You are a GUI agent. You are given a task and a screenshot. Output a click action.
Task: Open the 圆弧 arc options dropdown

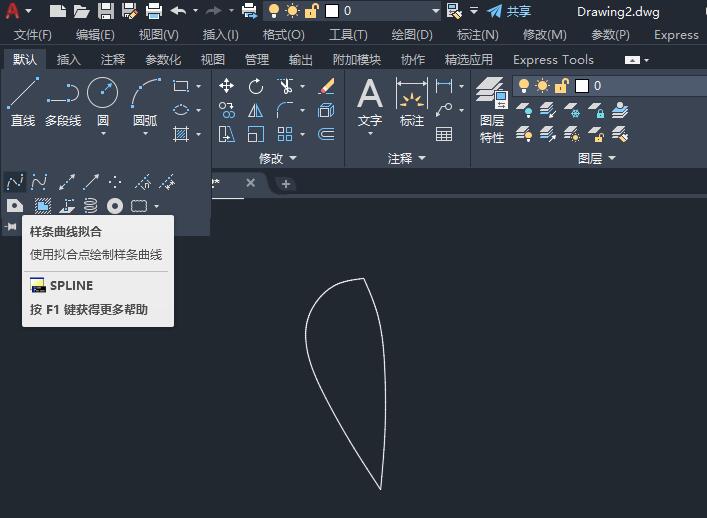(145, 134)
